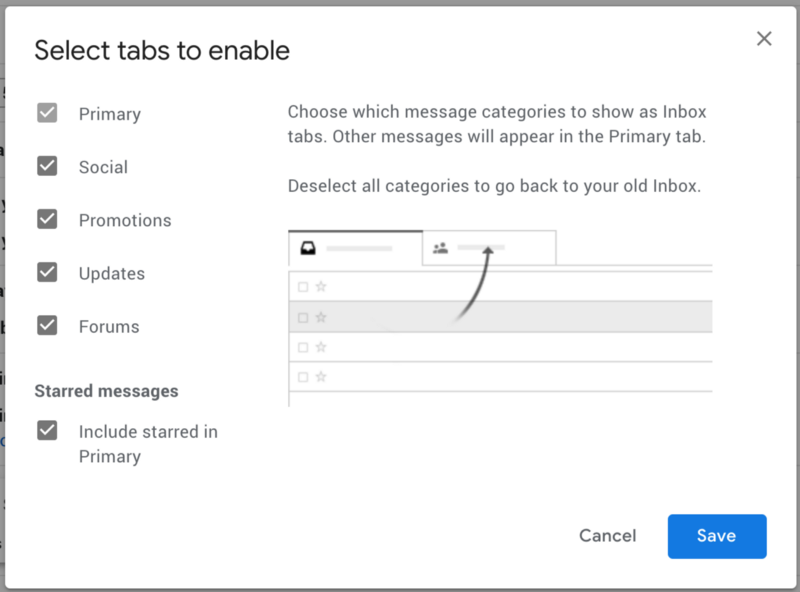Viewport: 800px width, 592px height.
Task: Turn off the Updates checkbox
Action: point(47,272)
